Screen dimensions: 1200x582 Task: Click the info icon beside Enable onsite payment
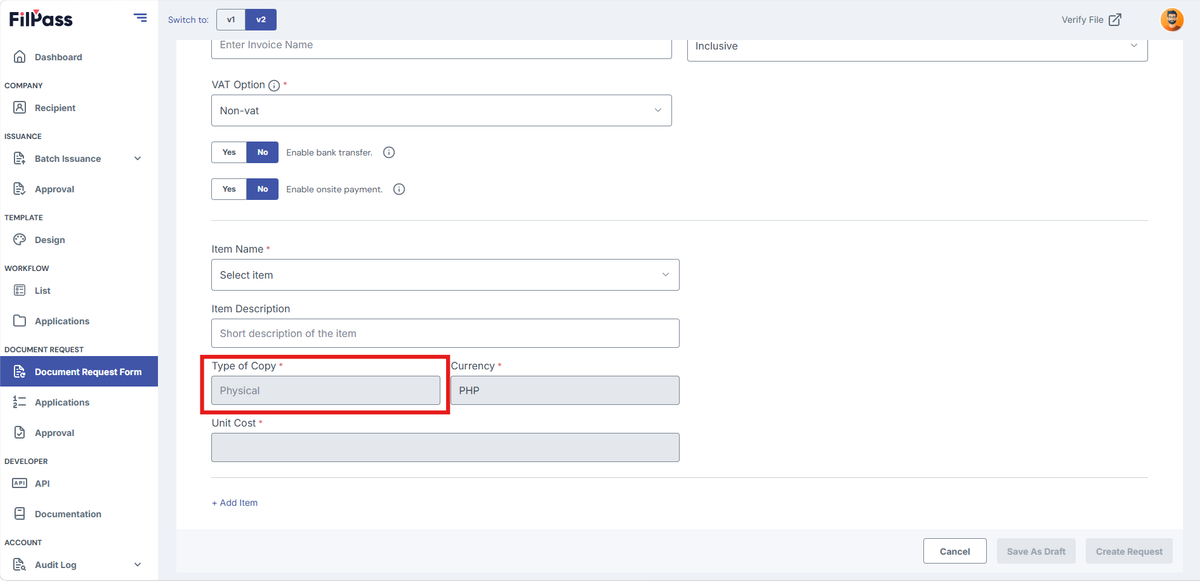point(399,189)
